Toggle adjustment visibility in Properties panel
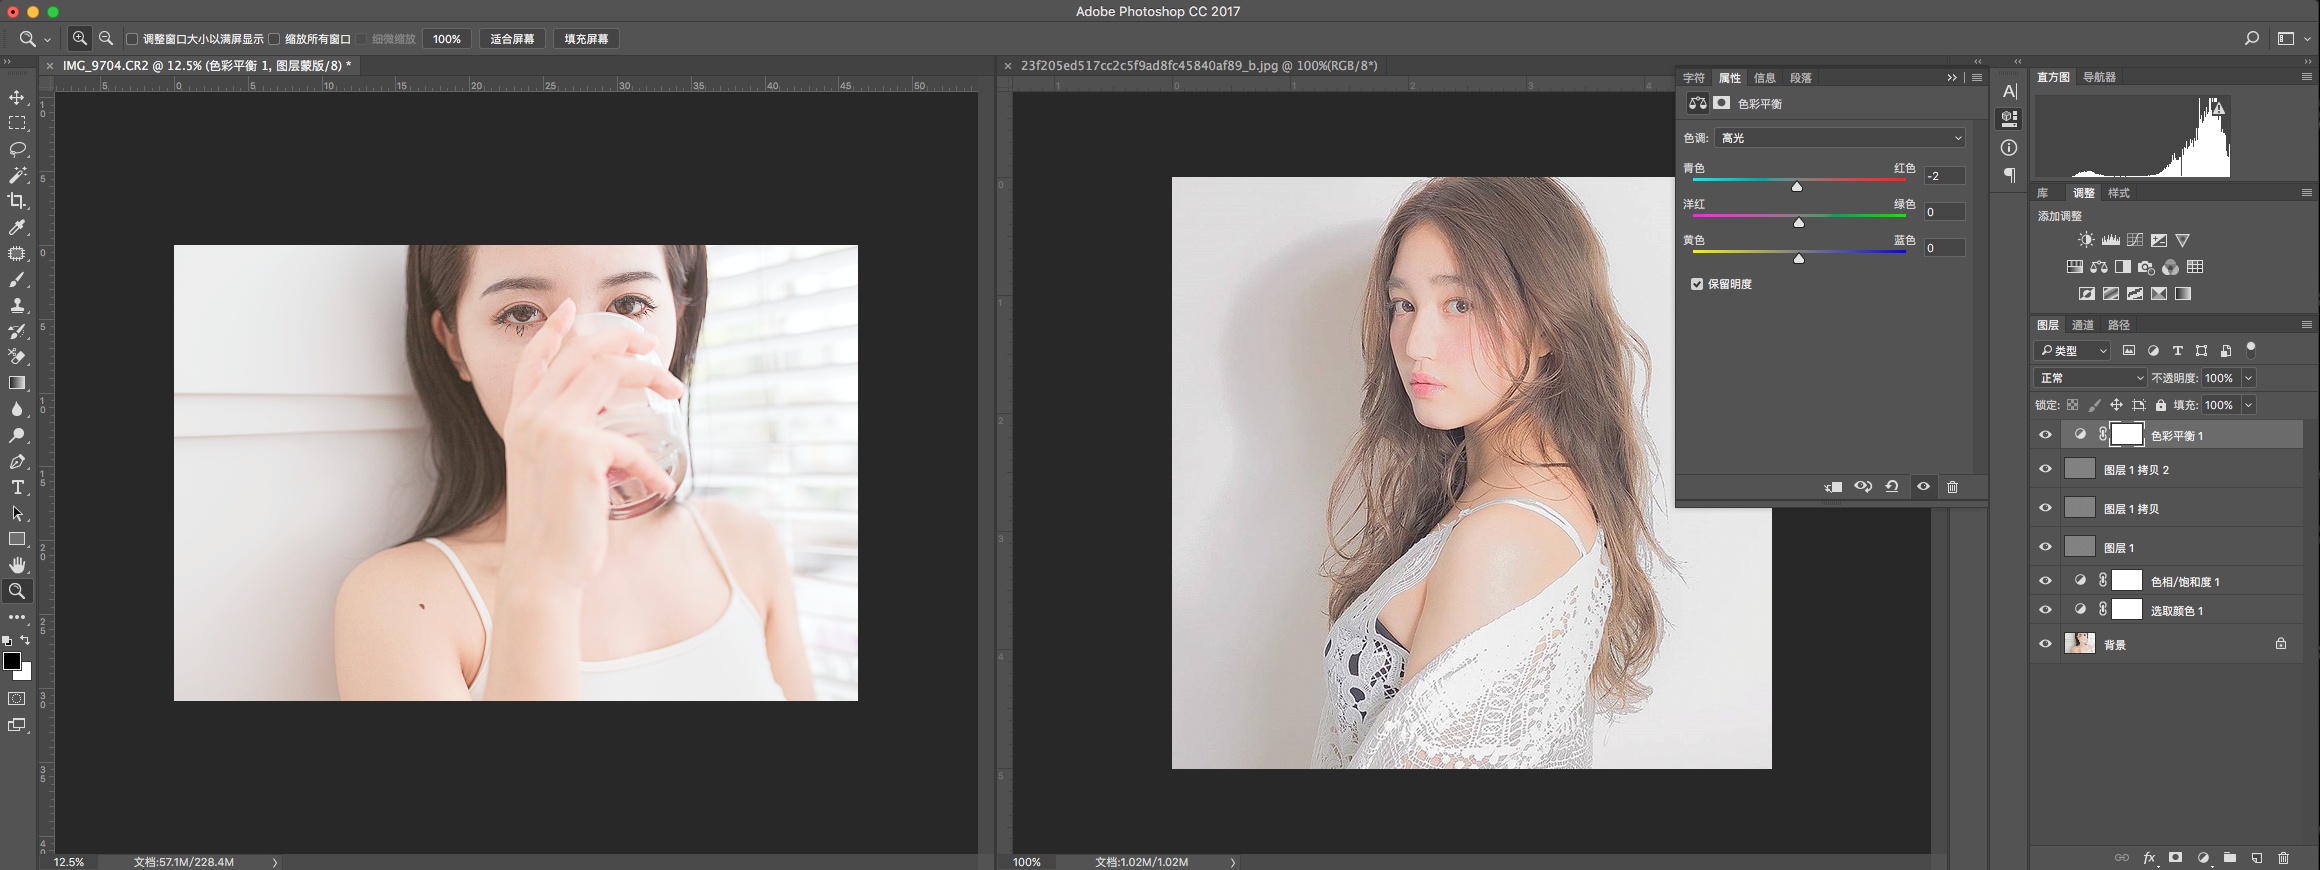The image size is (2320, 870). (x=1923, y=487)
